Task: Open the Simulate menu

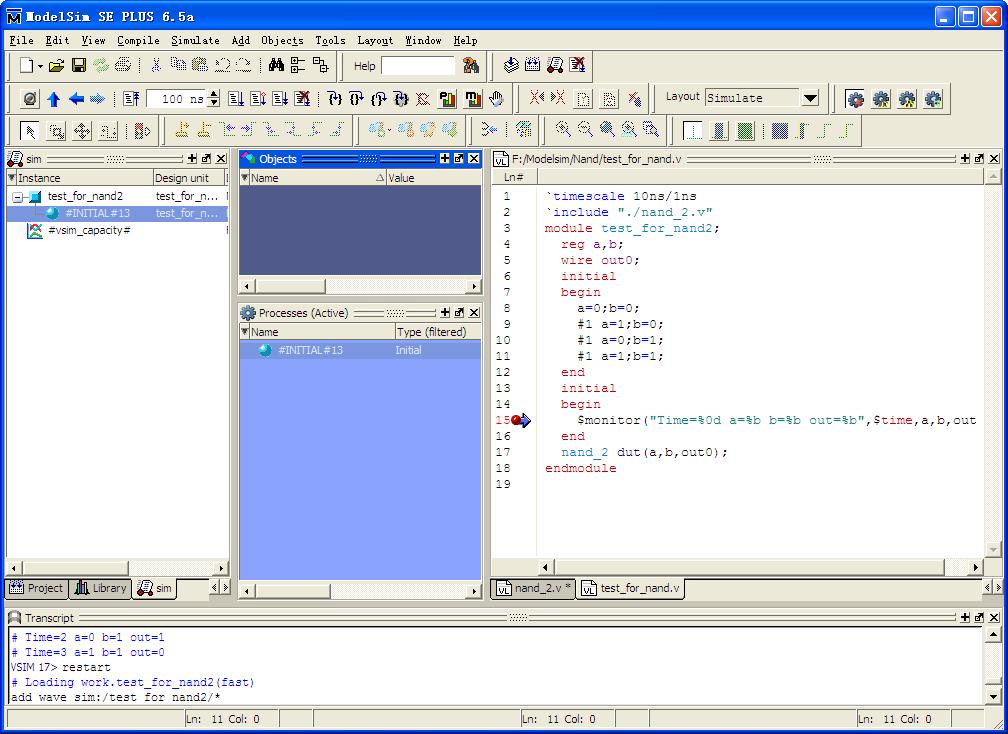Action: [x=195, y=41]
